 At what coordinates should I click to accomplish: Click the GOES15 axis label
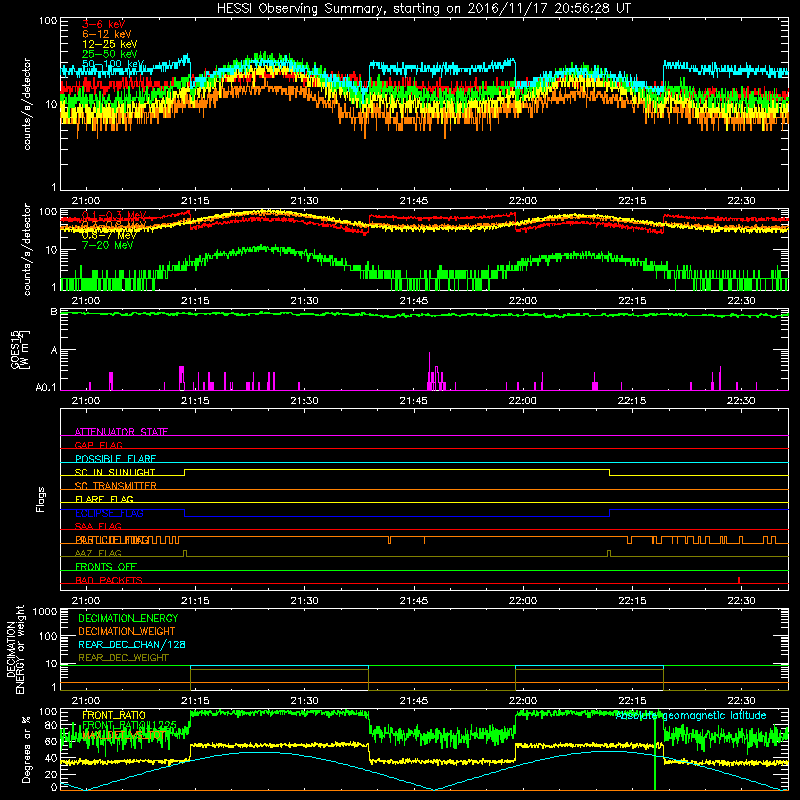point(15,349)
